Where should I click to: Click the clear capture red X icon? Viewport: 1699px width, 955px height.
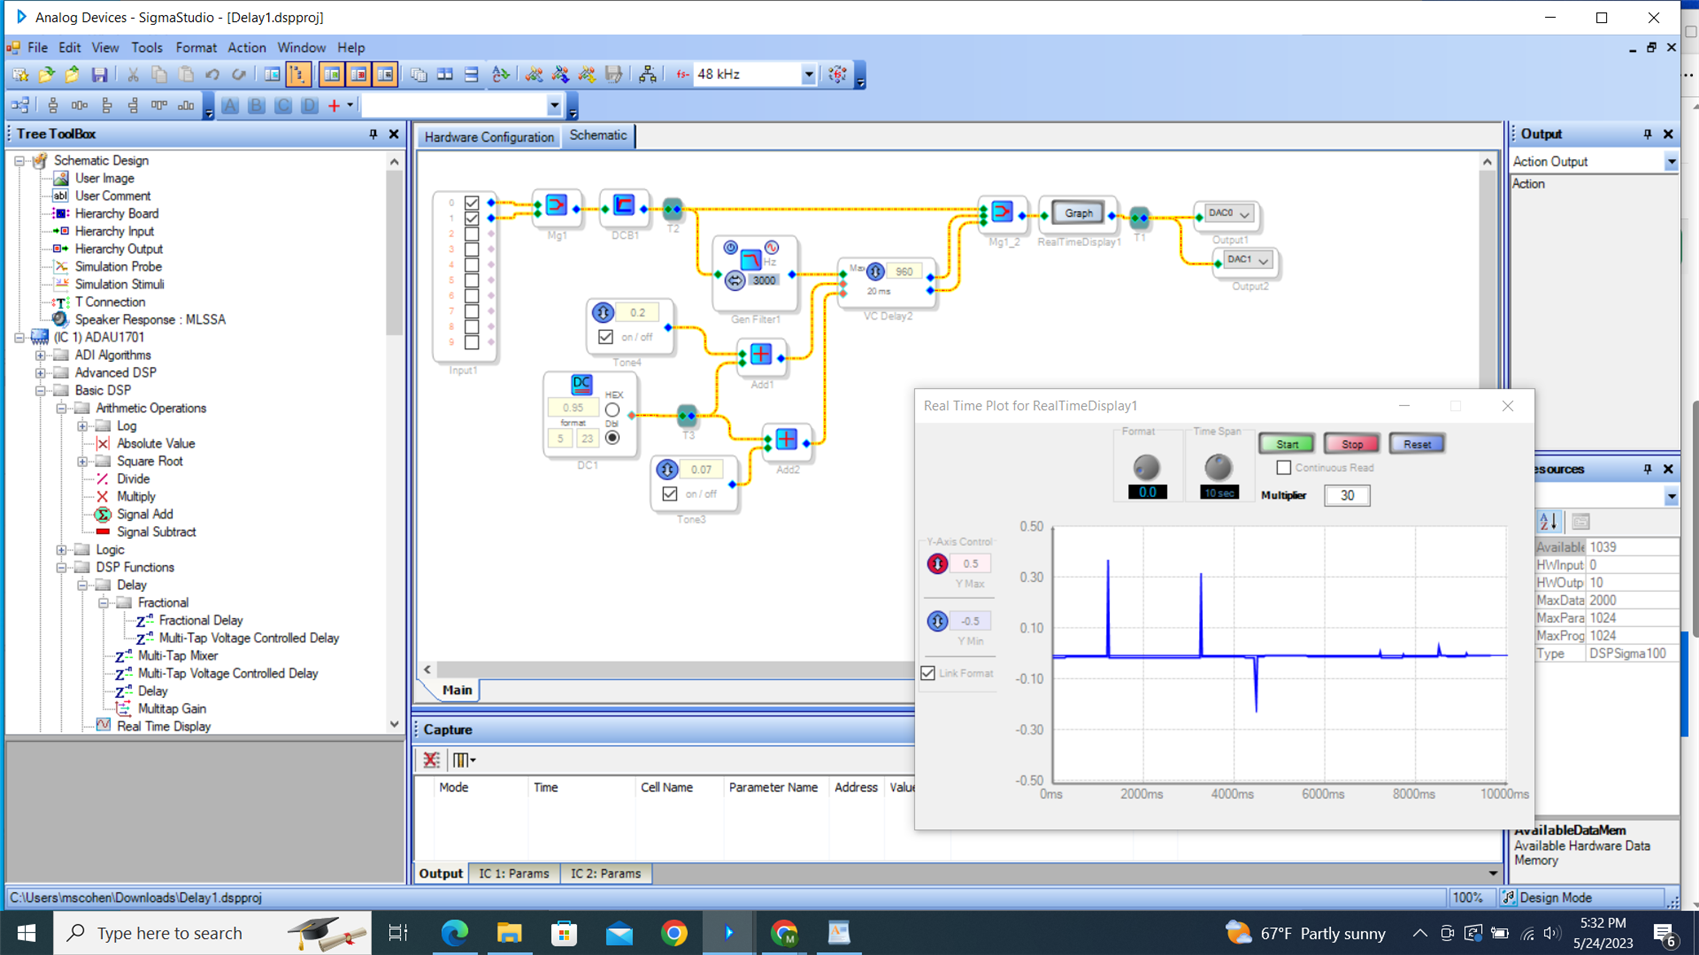coord(431,760)
